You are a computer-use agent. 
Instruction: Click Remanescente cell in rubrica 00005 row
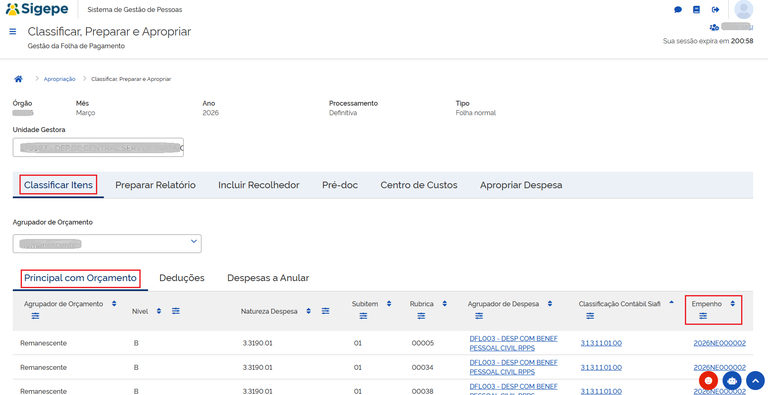tap(43, 343)
